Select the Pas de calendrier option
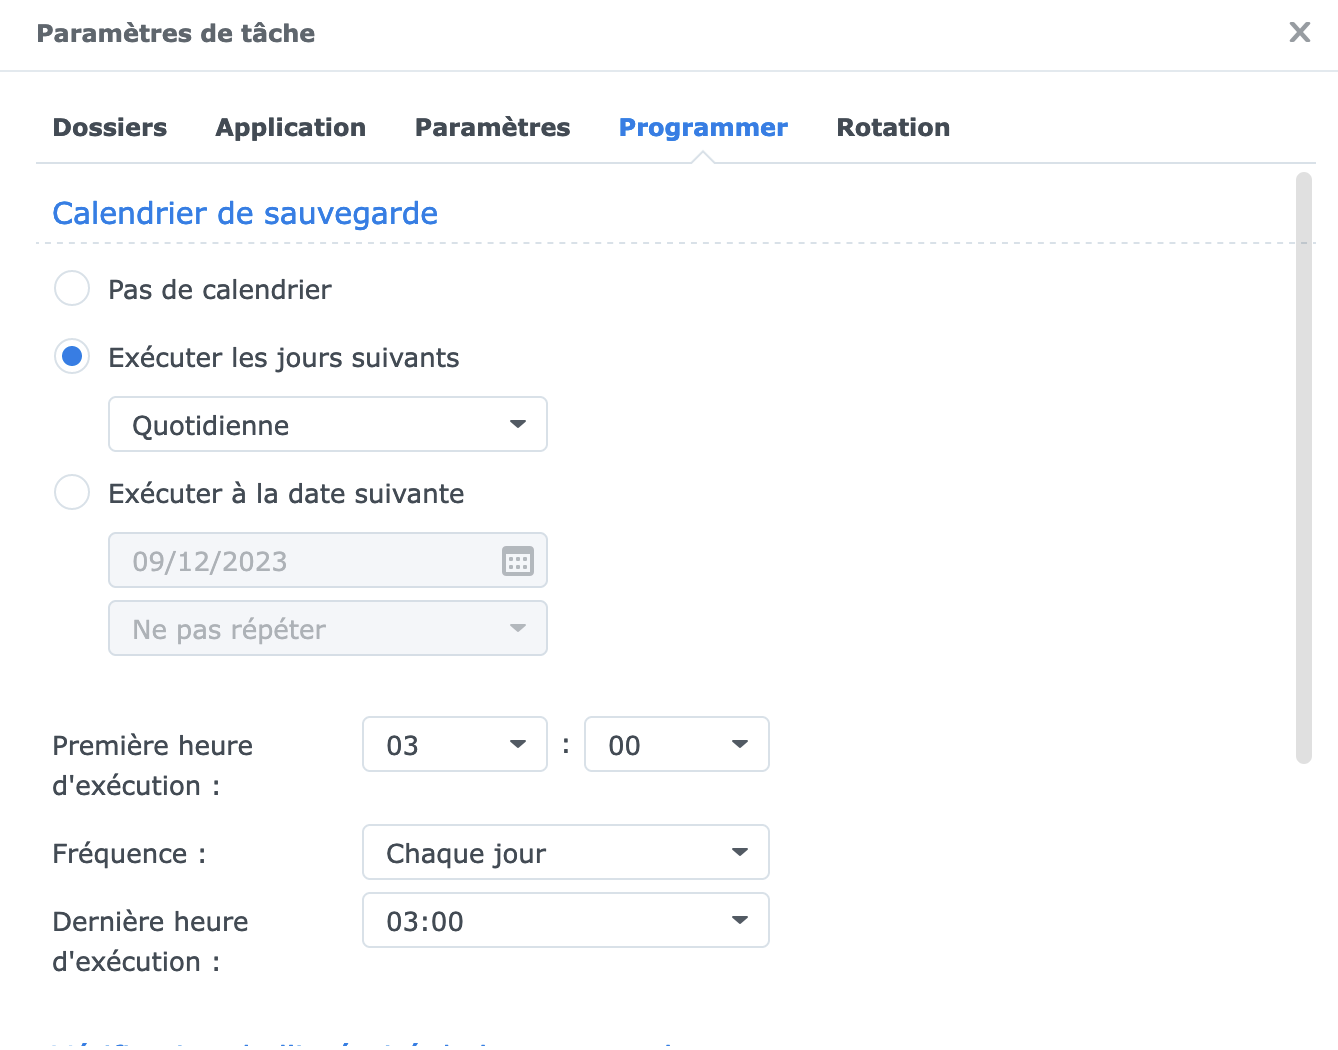This screenshot has width=1338, height=1050. (x=72, y=289)
